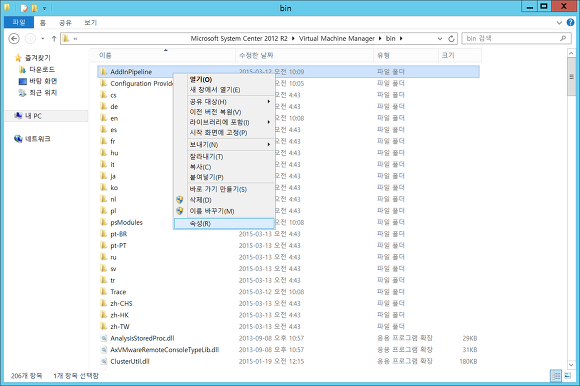Select the pt-BR folder
Viewport: 580px width, 386px height.
(x=118, y=234)
